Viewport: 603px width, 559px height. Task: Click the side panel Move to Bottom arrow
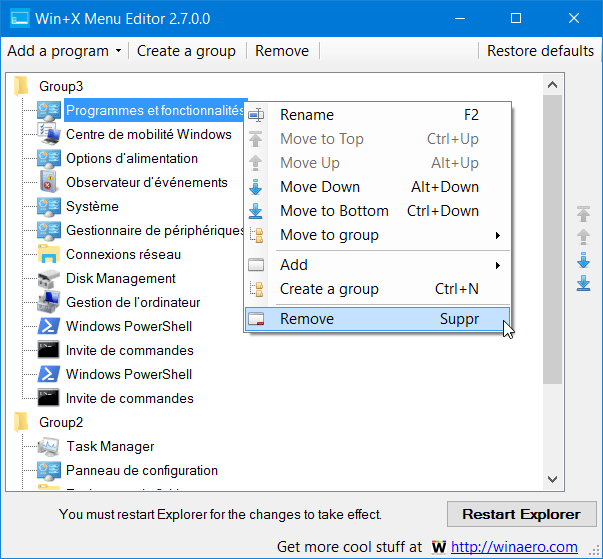click(x=583, y=283)
